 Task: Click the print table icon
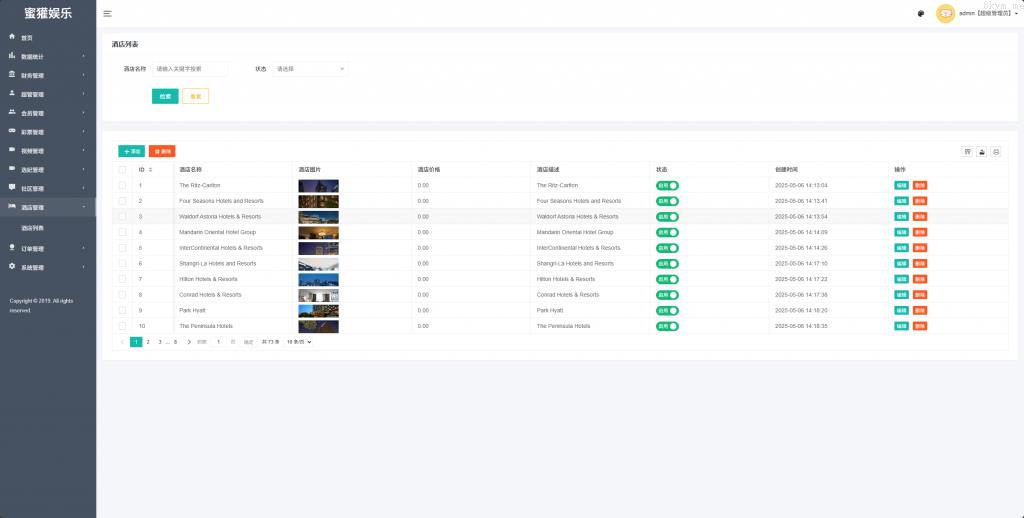click(x=995, y=151)
